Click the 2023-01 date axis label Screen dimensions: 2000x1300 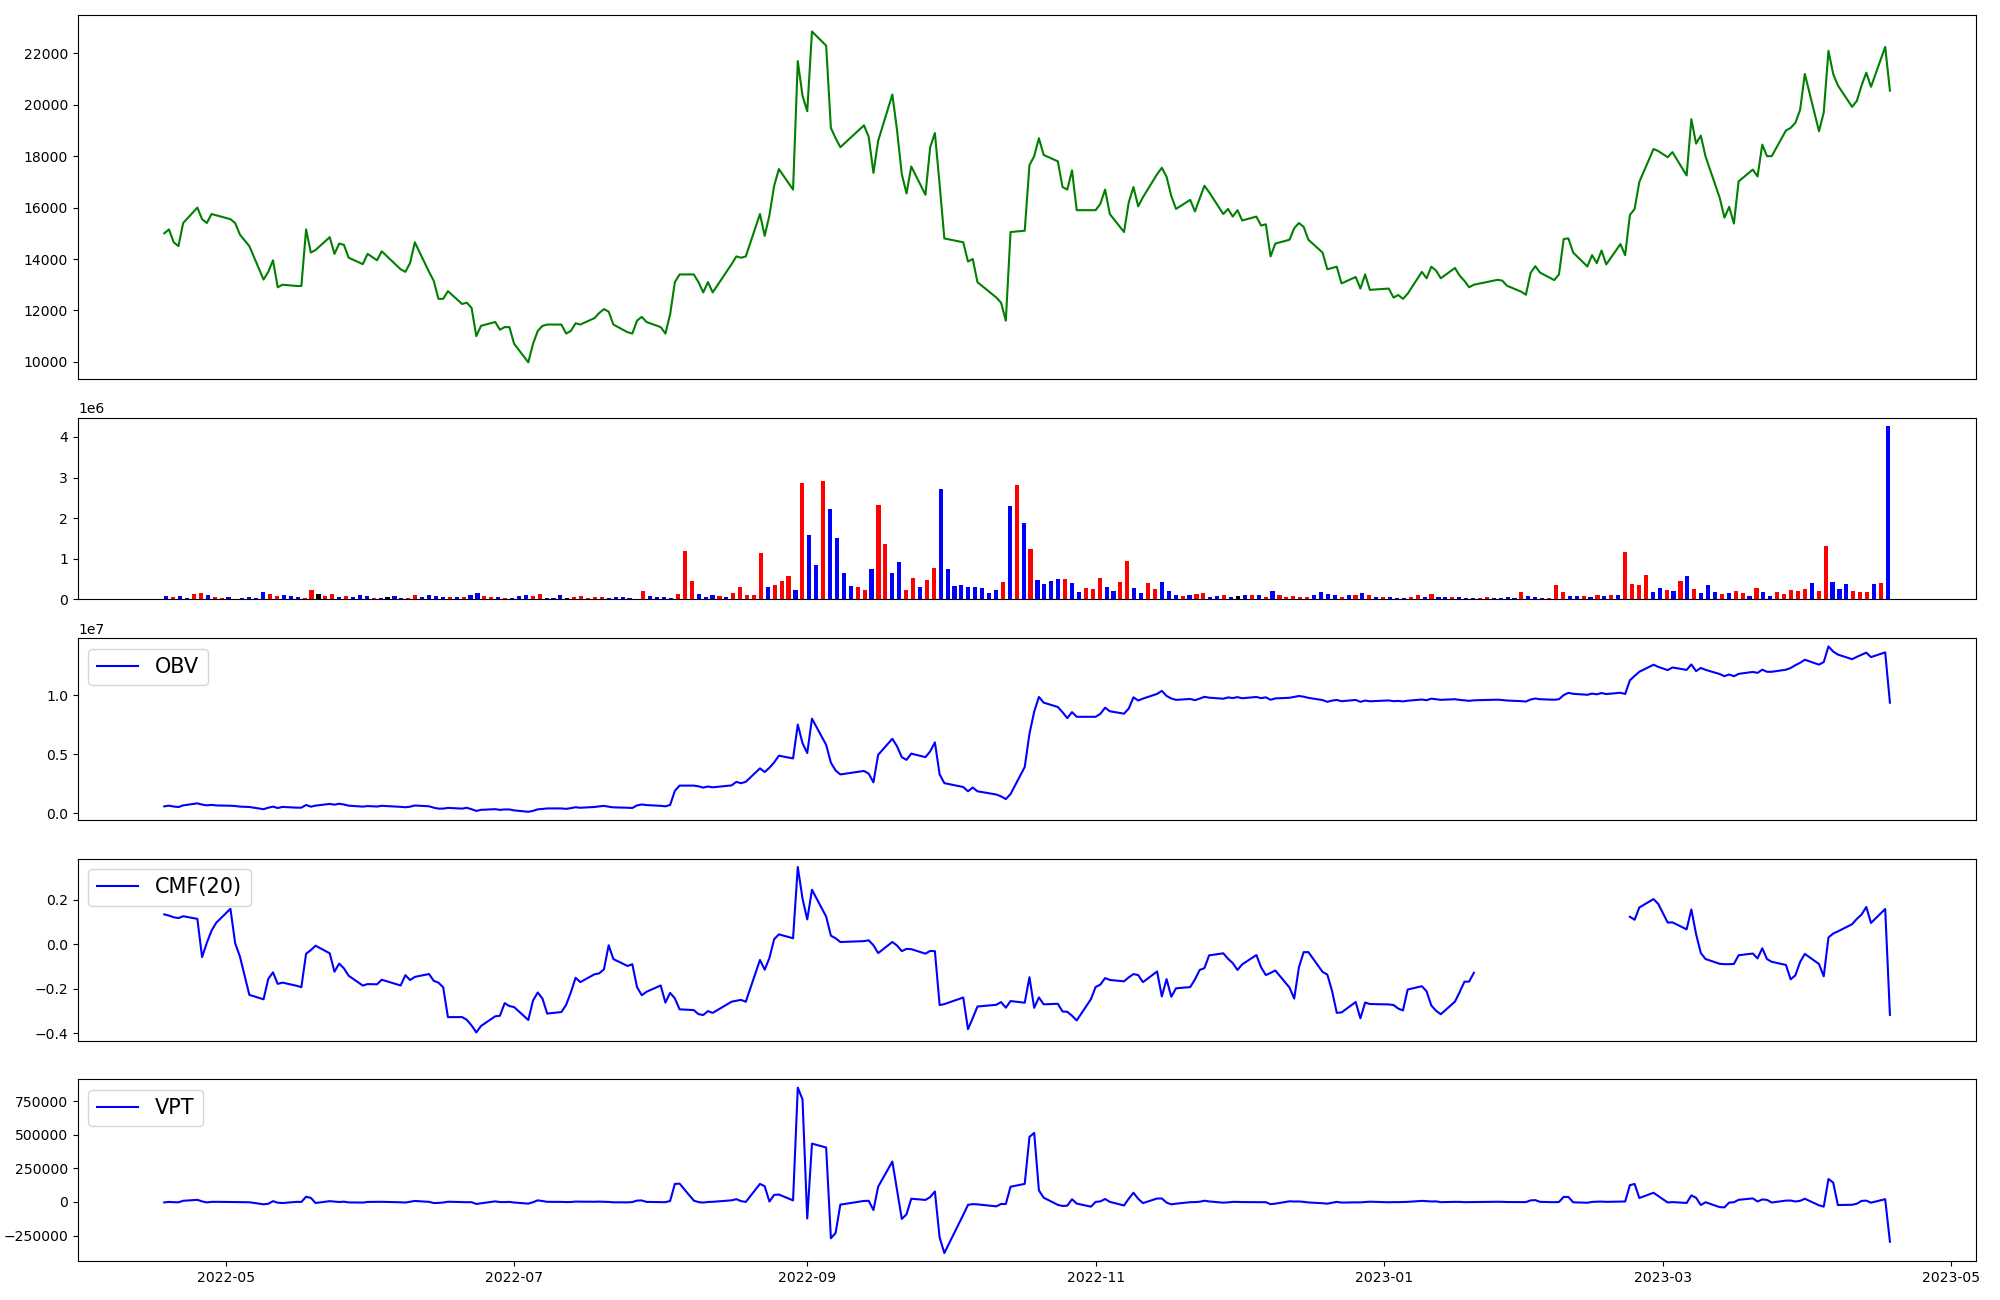click(x=1384, y=1277)
